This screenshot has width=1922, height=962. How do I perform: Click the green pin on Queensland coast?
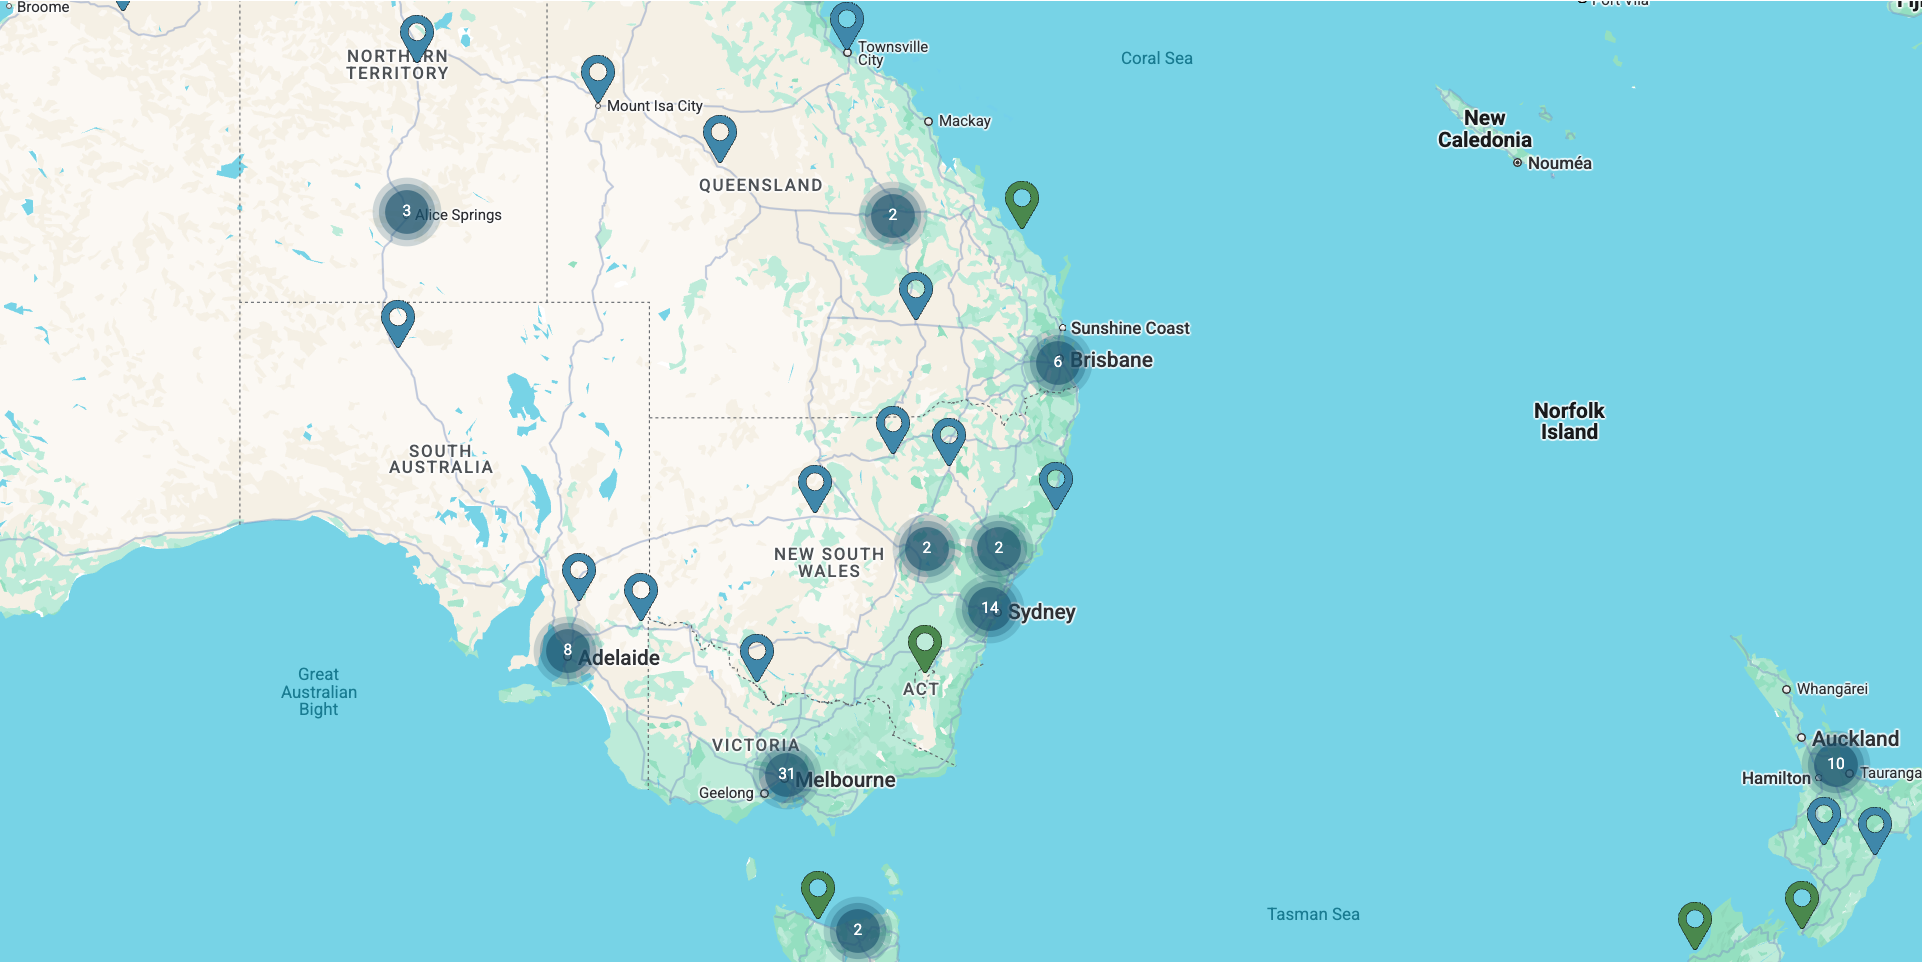tap(1021, 201)
